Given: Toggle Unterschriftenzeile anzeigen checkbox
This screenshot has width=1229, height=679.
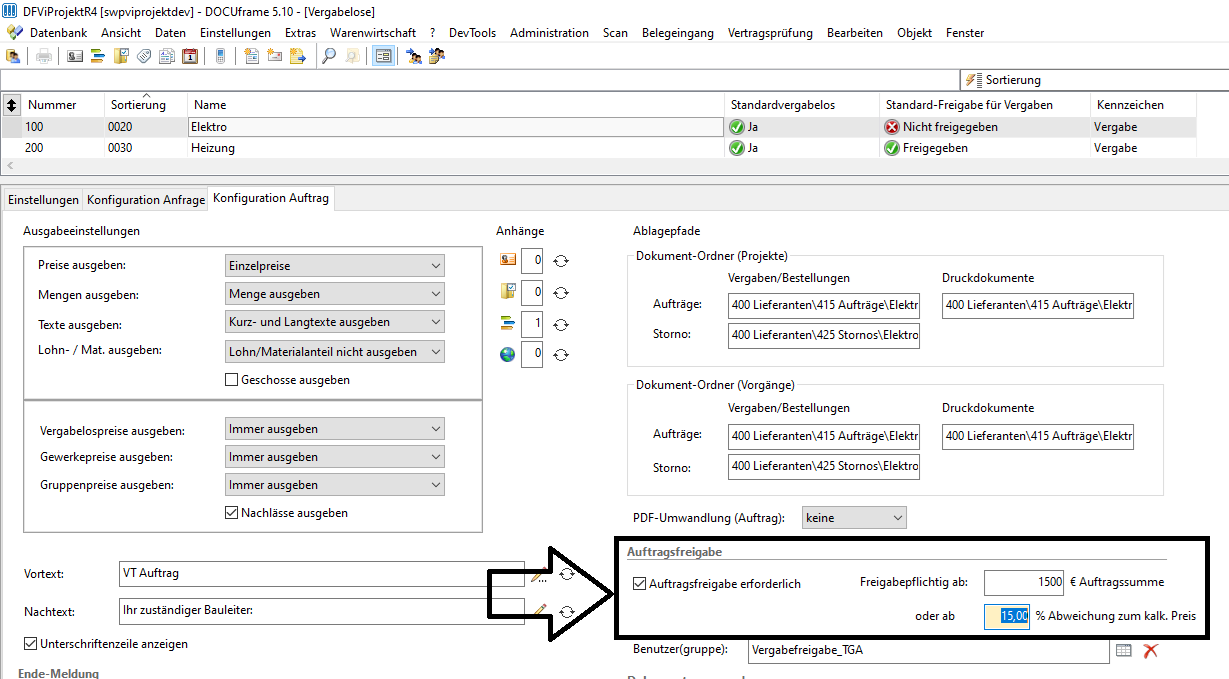Looking at the screenshot, I should [x=30, y=644].
